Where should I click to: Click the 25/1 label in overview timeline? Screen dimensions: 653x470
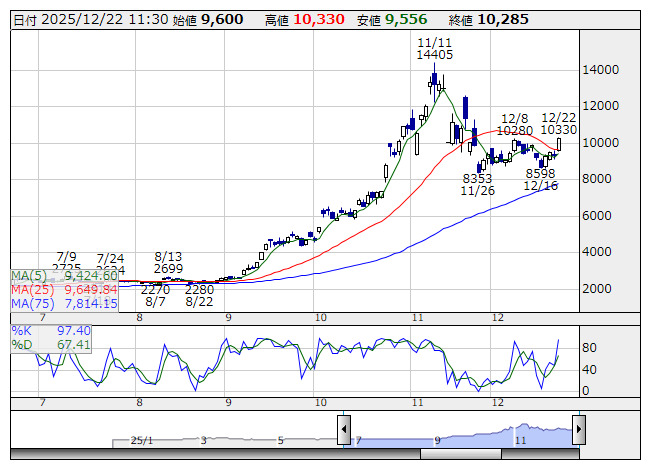pyautogui.click(x=141, y=439)
